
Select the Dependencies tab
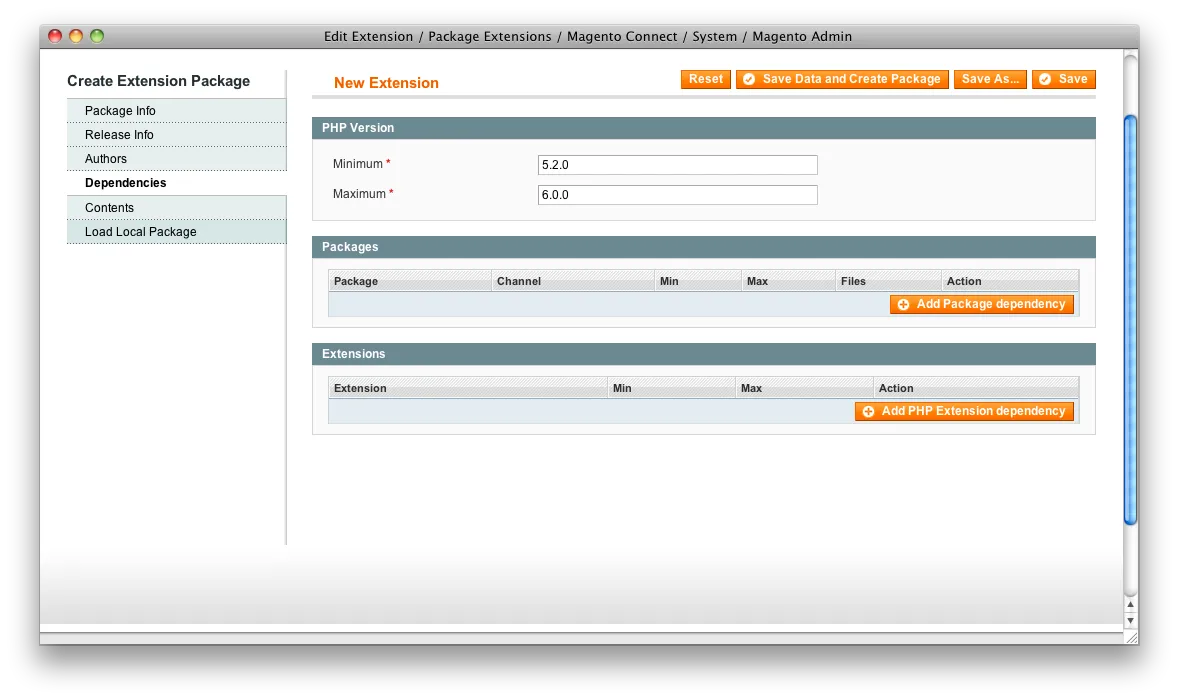pyautogui.click(x=126, y=183)
